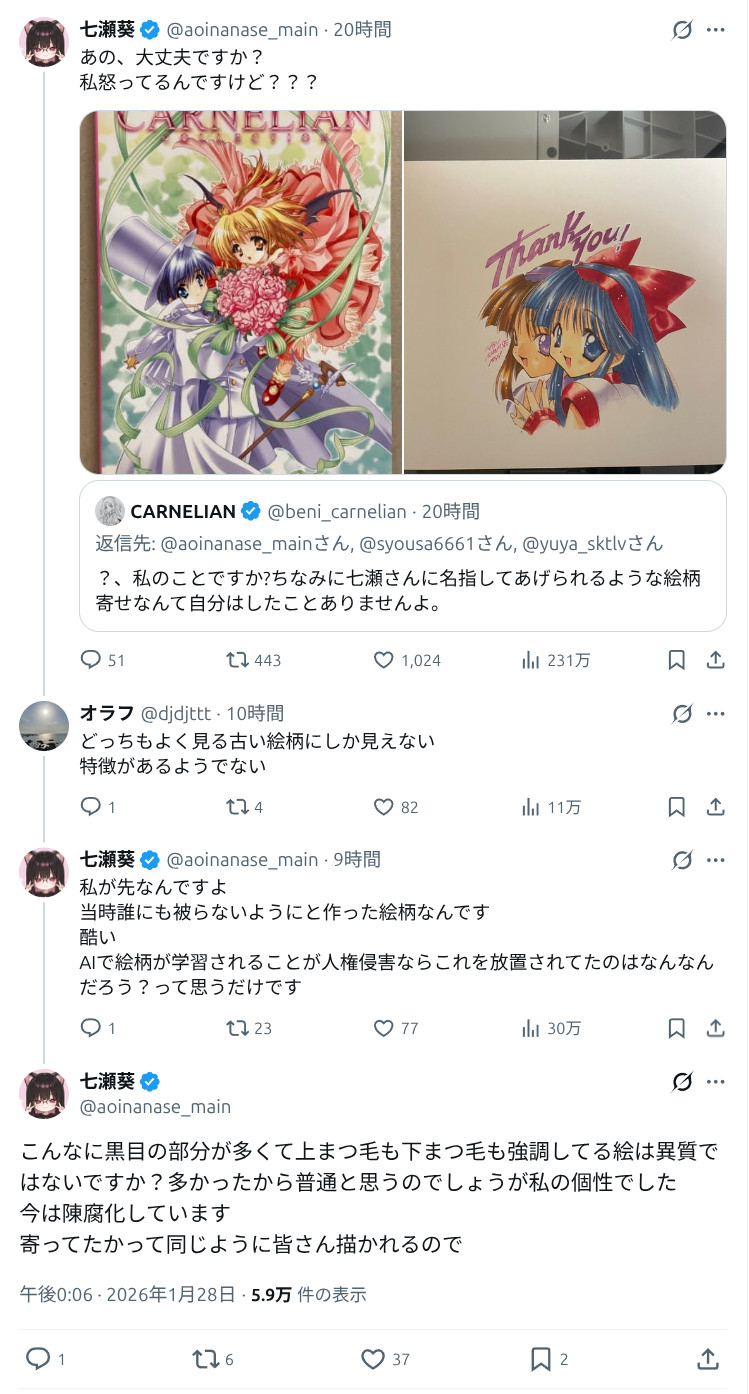This screenshot has height=1394, width=749.
Task: Open @djdjttt profile link
Action: 176,714
